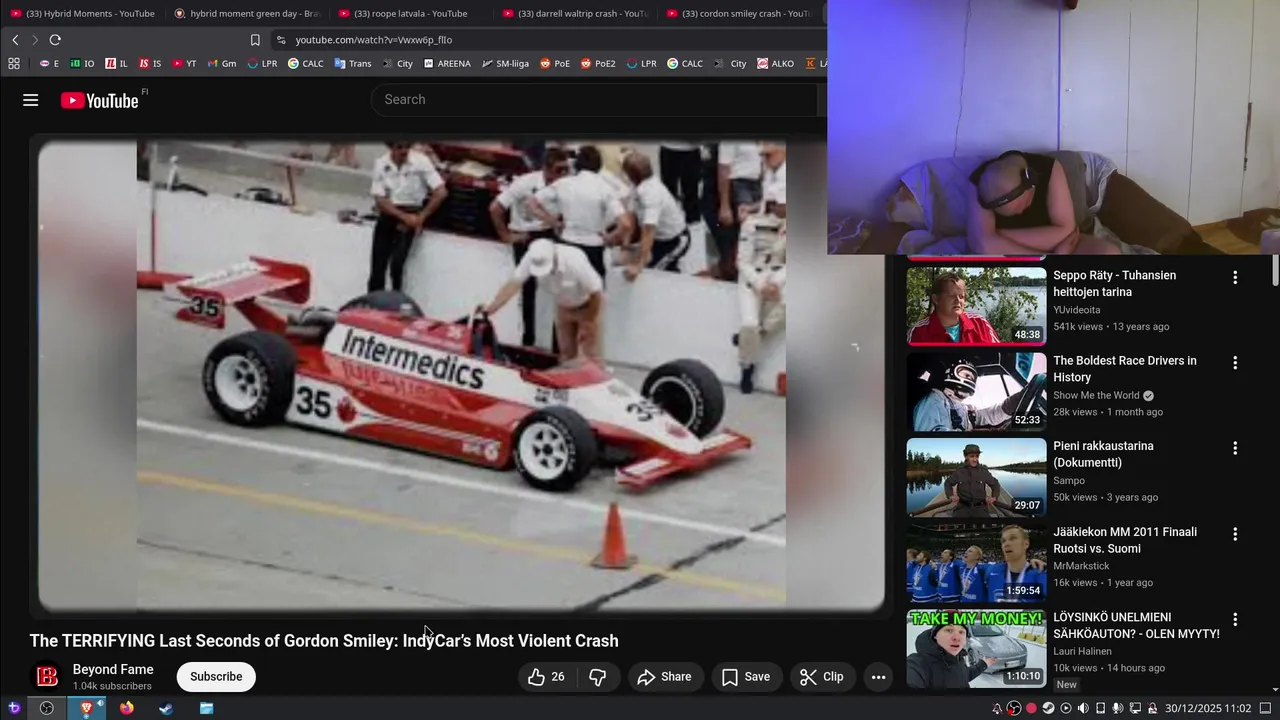This screenshot has height=720, width=1280.
Task: Open more actions below the video
Action: coord(878,677)
